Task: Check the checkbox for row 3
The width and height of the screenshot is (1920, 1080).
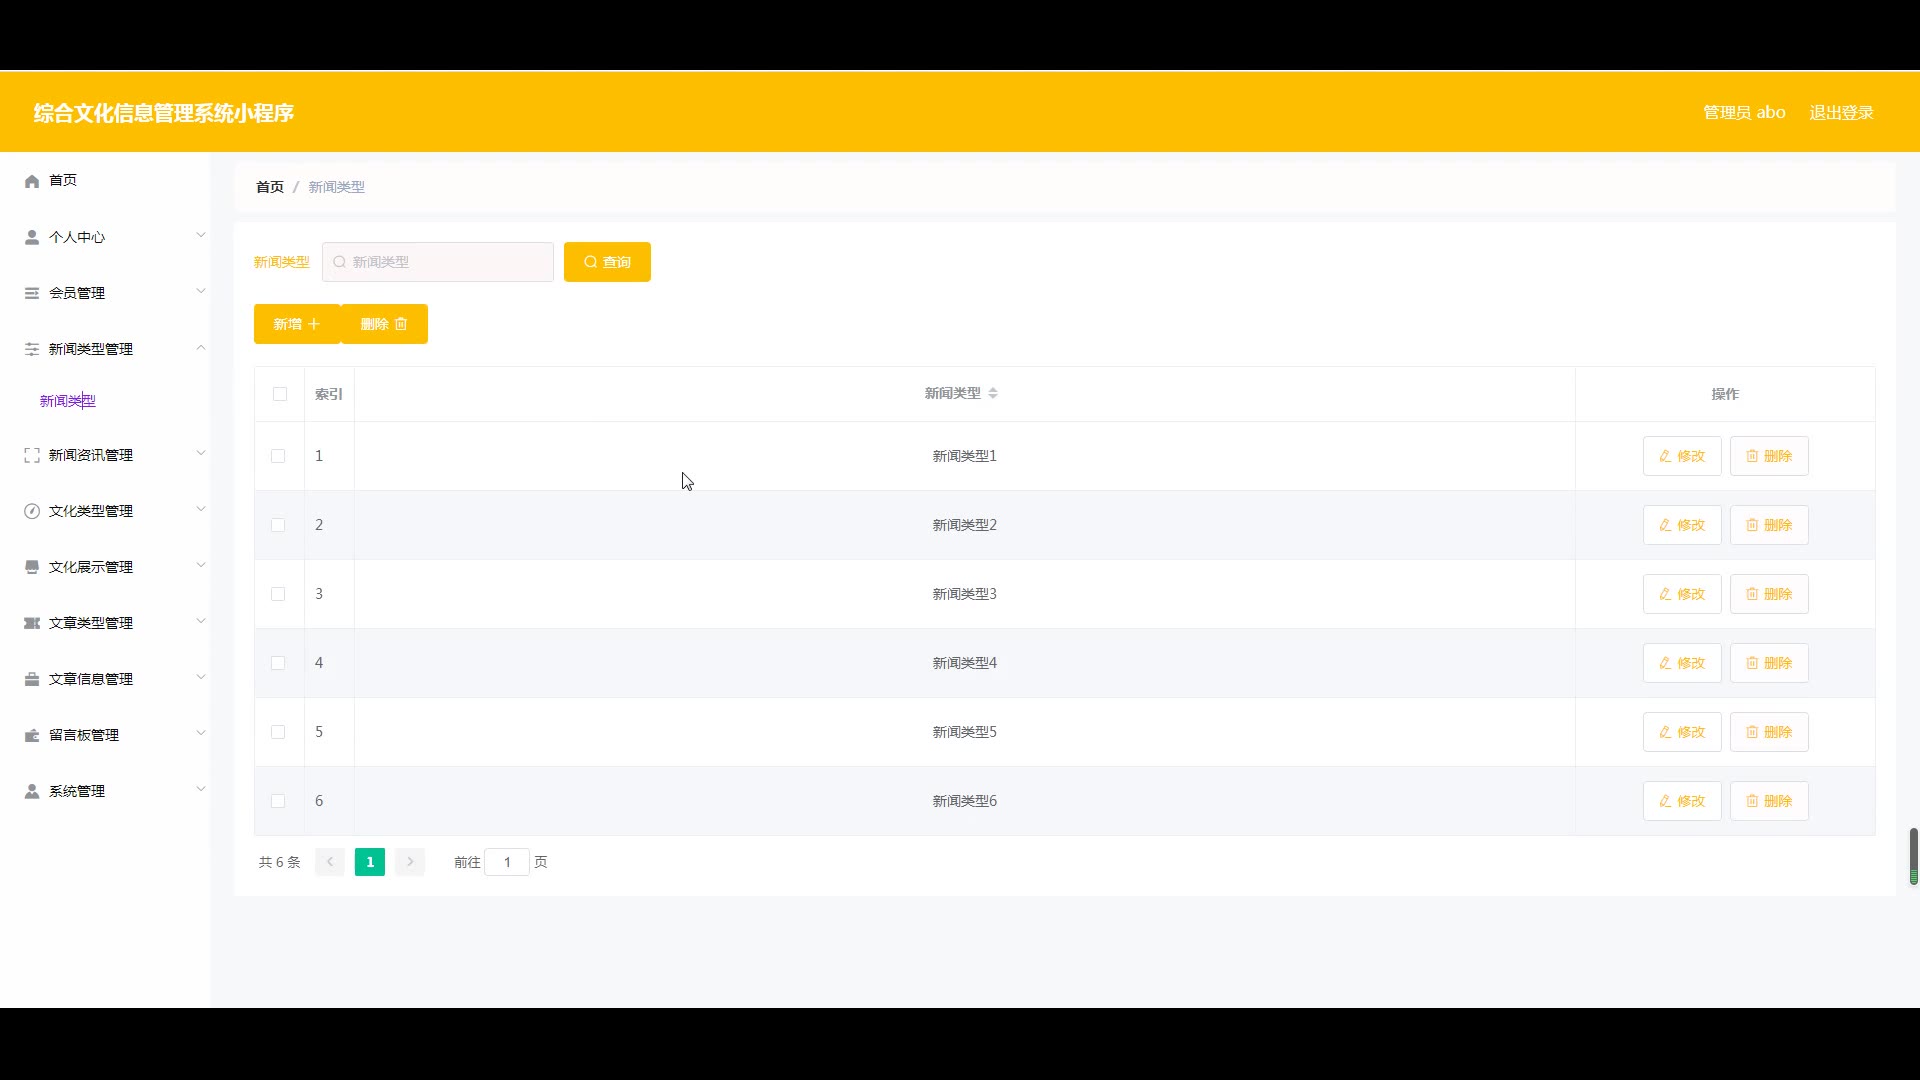Action: coord(278,594)
